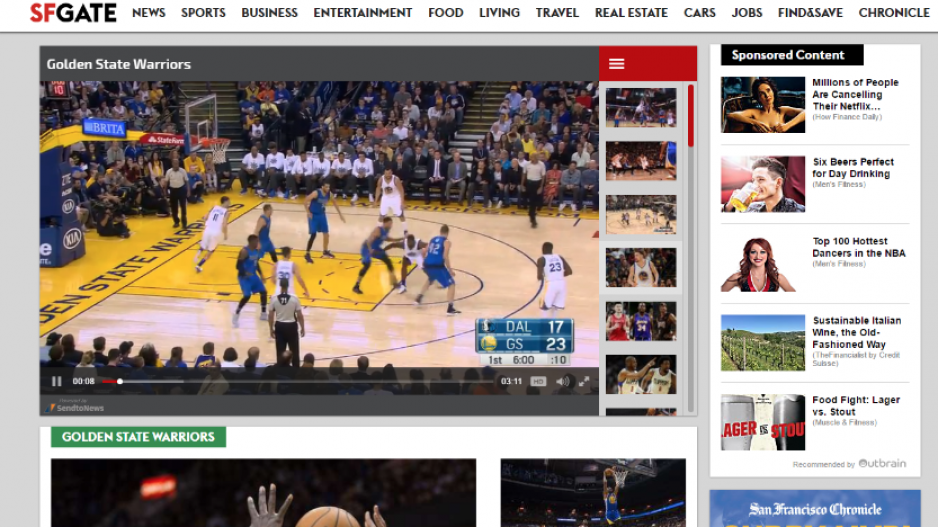Enter fullscreen with the expand icon

click(x=584, y=381)
